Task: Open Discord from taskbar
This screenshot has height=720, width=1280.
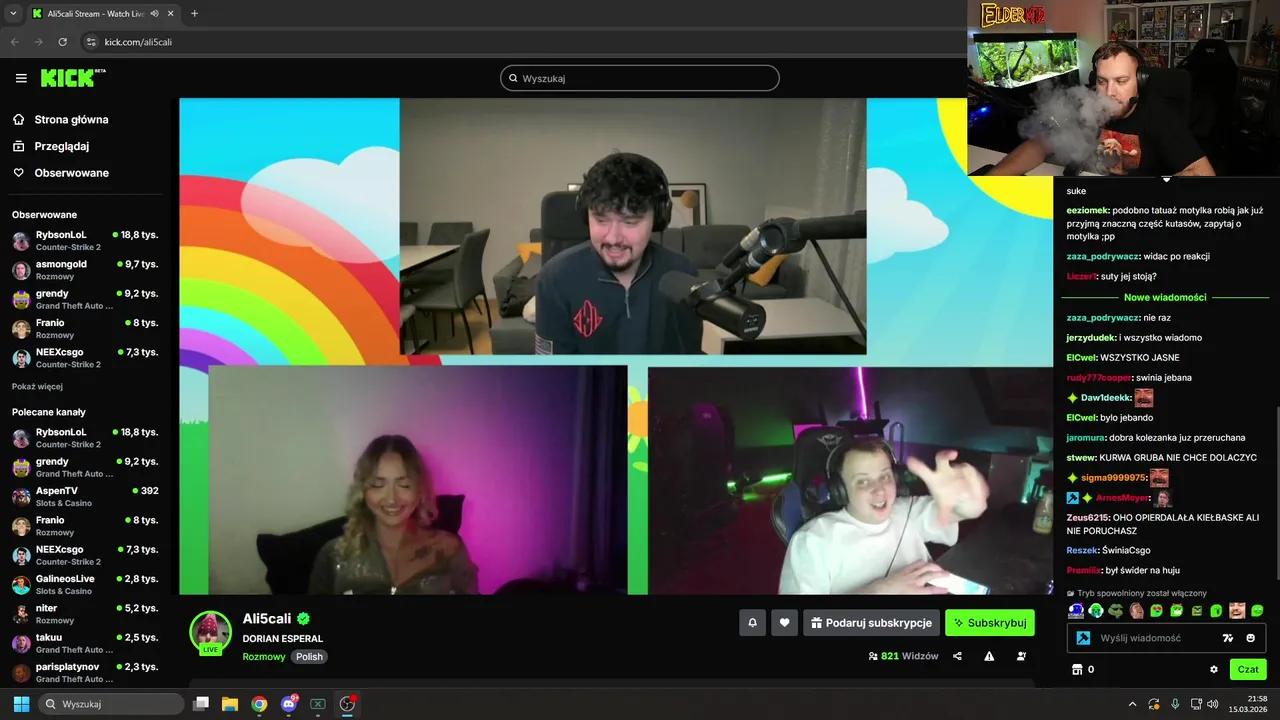Action: pos(288,704)
